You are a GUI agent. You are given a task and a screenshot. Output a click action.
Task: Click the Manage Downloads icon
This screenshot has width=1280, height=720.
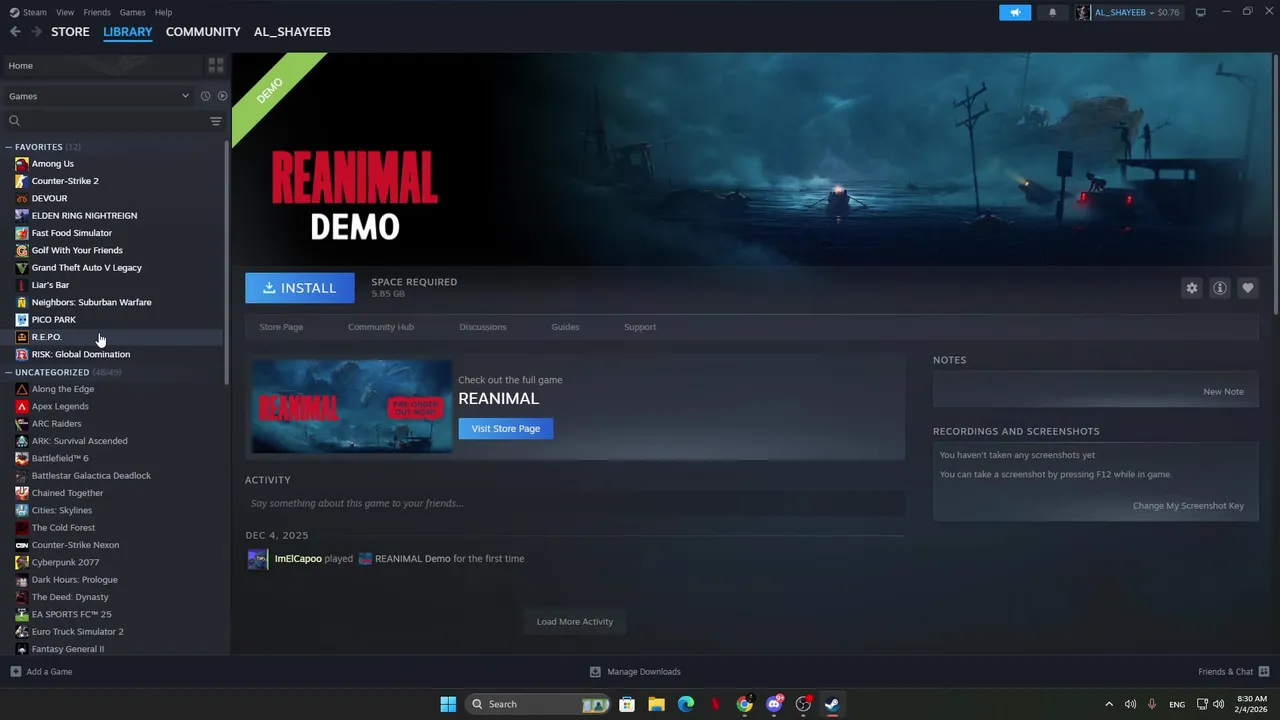[595, 672]
